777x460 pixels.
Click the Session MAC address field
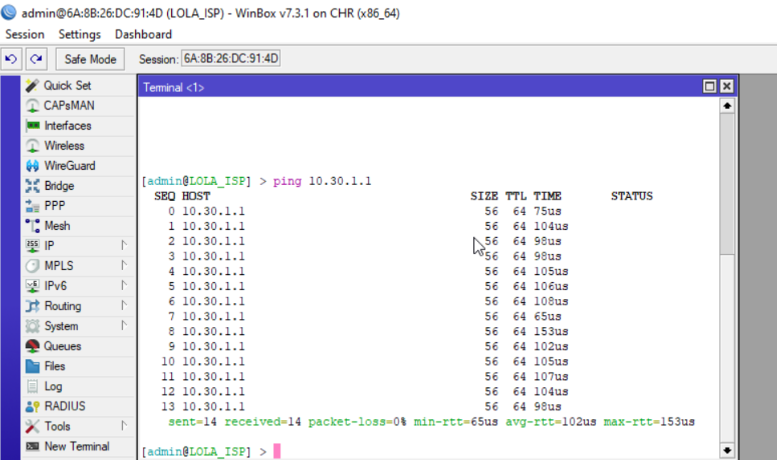pyautogui.click(x=231, y=59)
